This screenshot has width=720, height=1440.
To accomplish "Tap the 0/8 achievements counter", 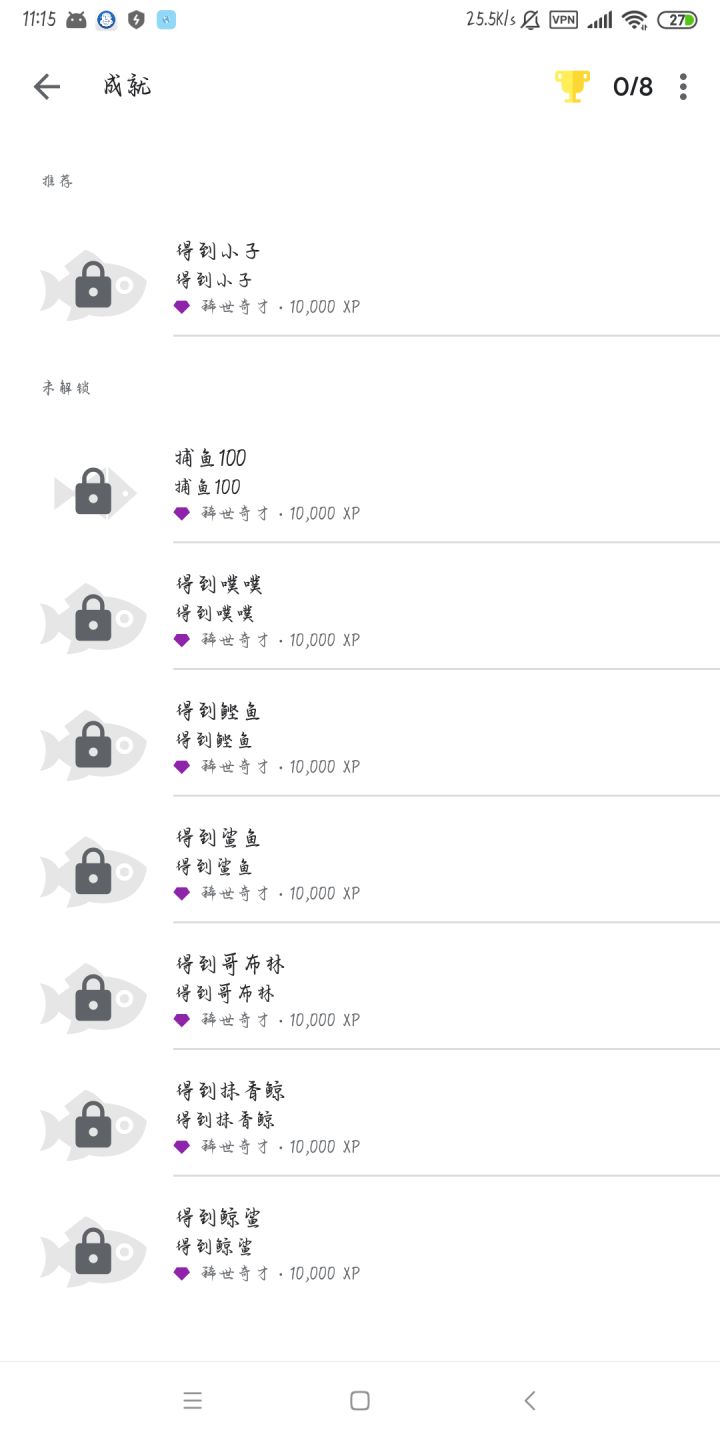I will (x=633, y=87).
